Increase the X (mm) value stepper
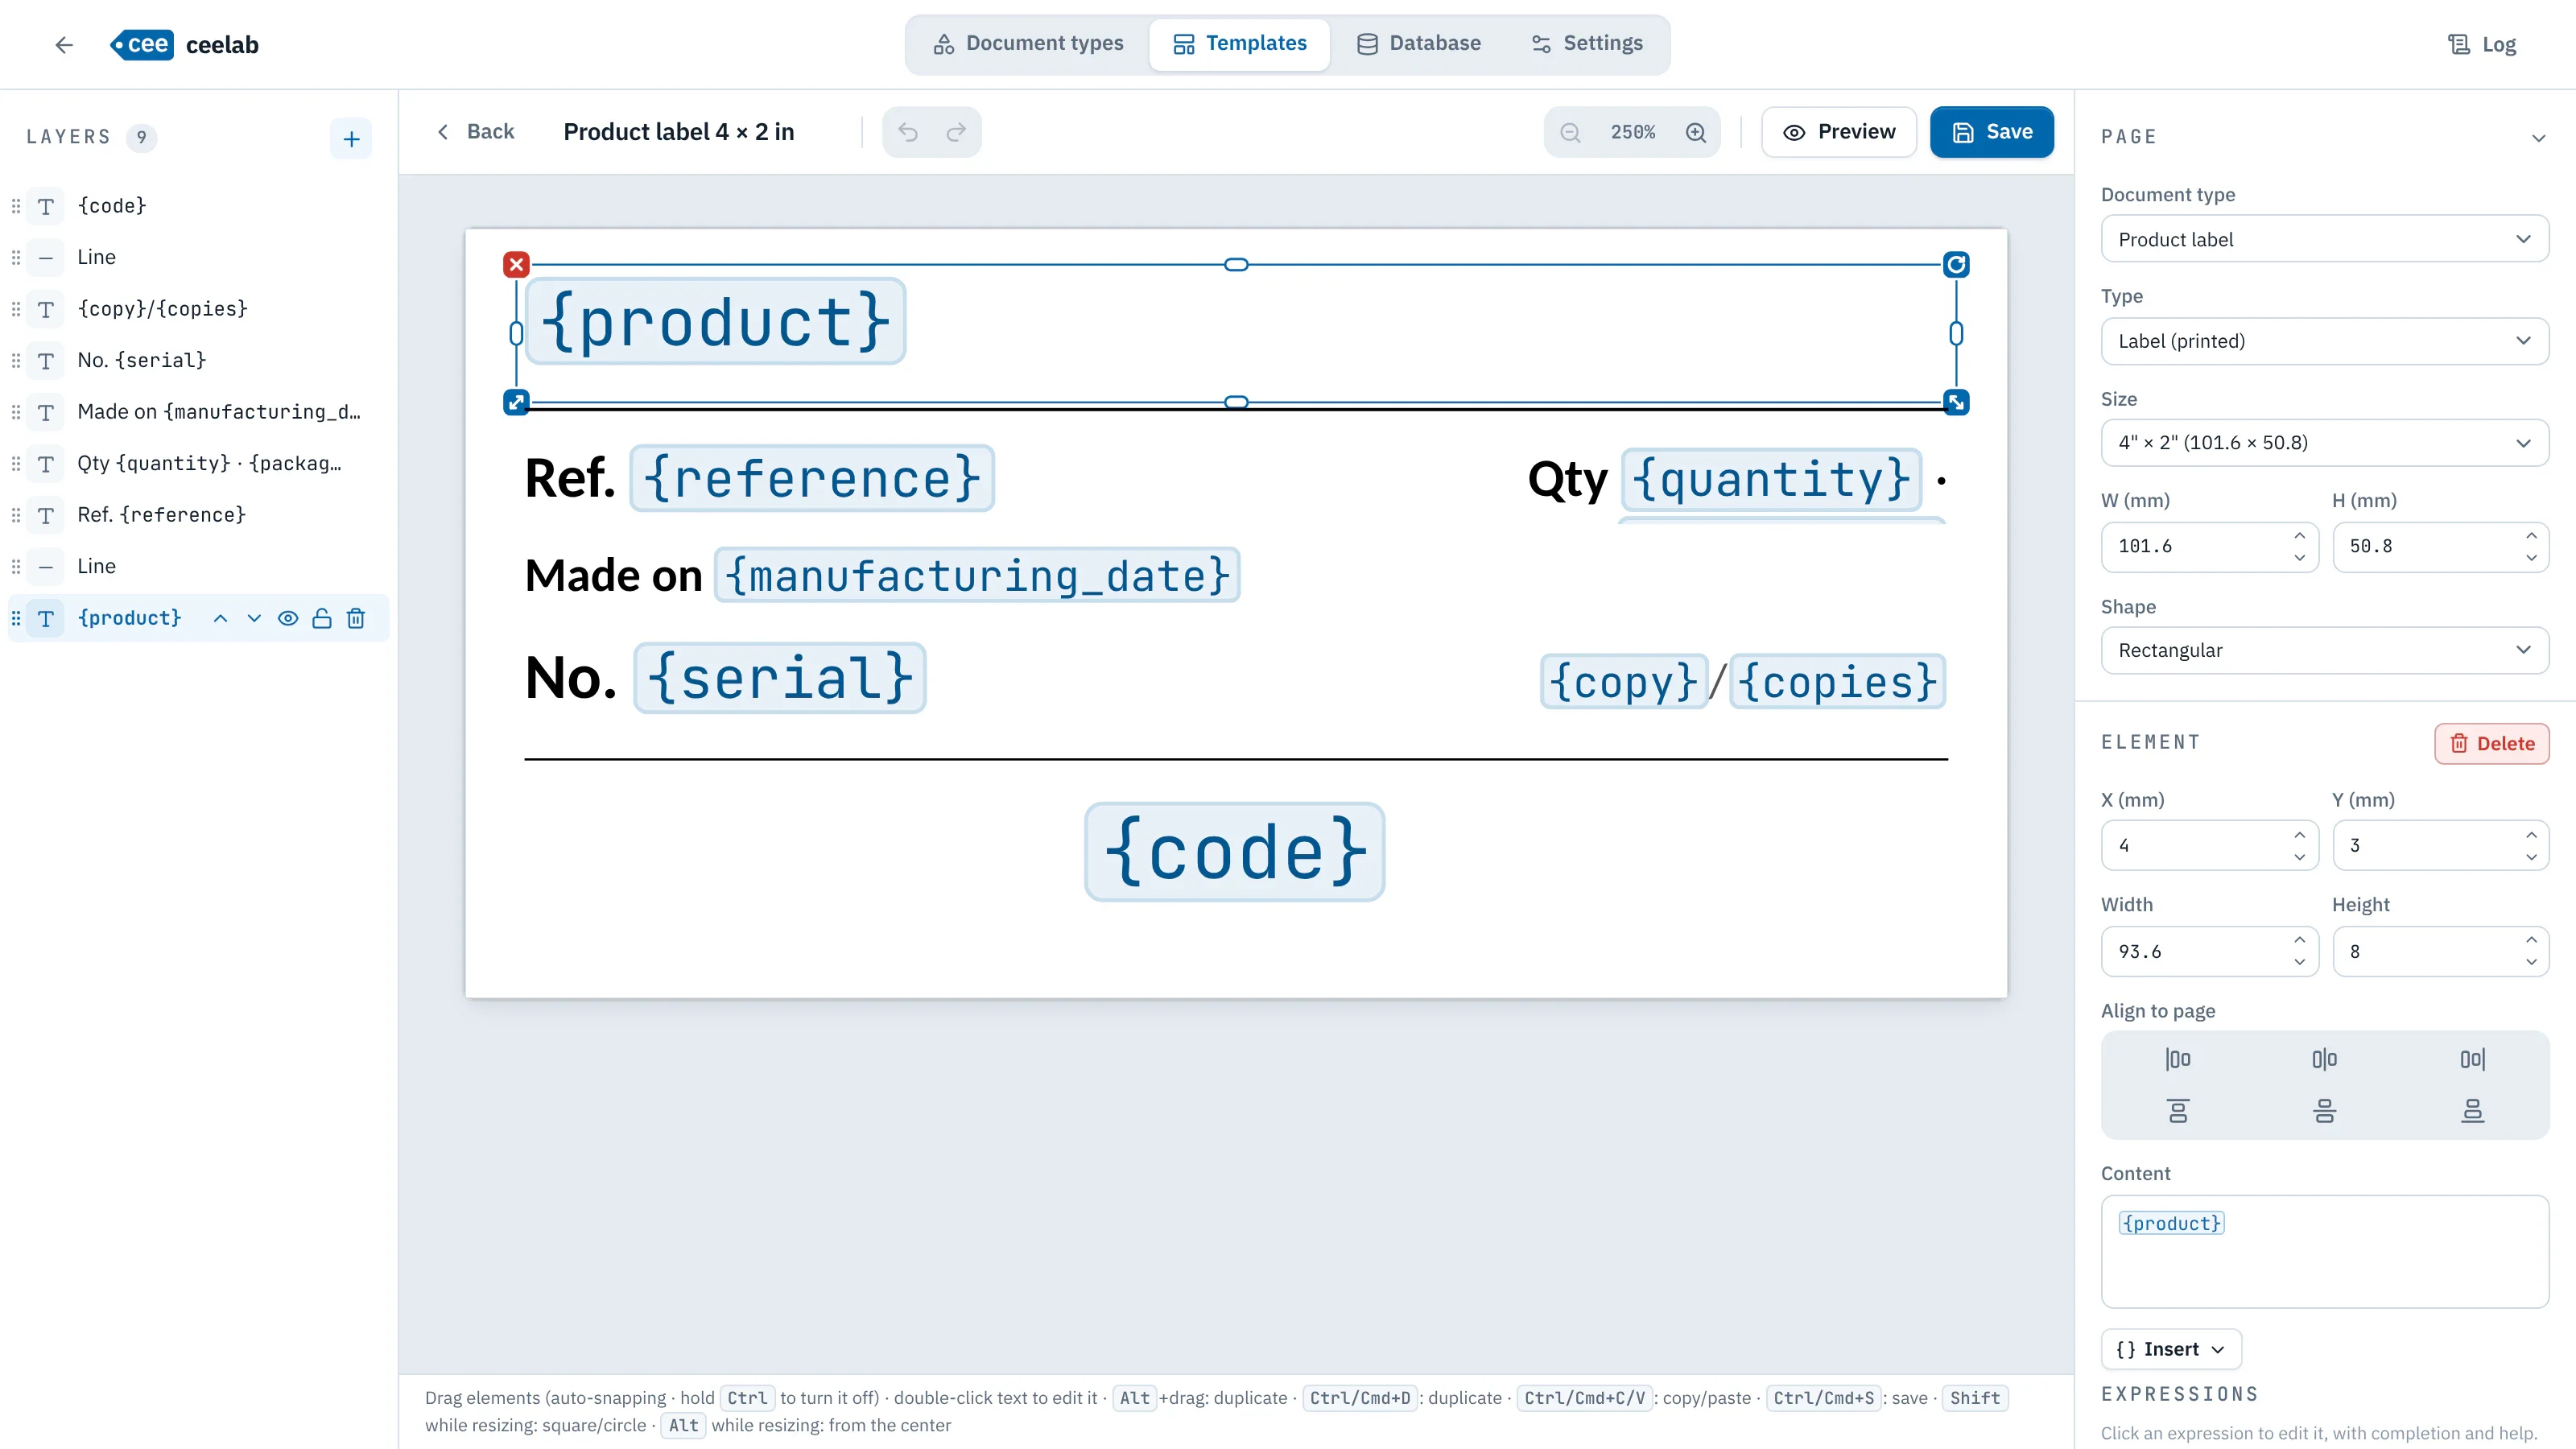 tap(2299, 834)
